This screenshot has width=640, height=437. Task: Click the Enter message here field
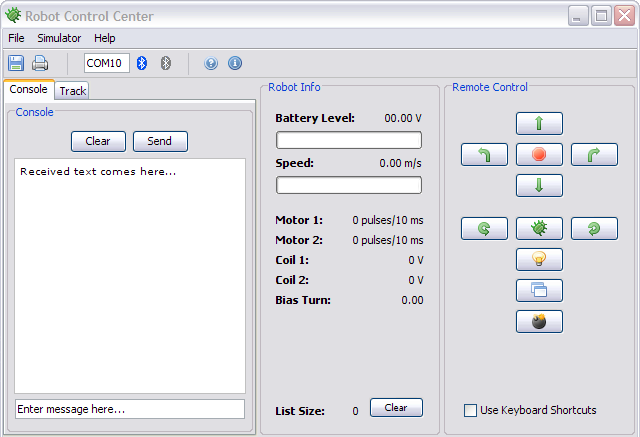coord(130,409)
